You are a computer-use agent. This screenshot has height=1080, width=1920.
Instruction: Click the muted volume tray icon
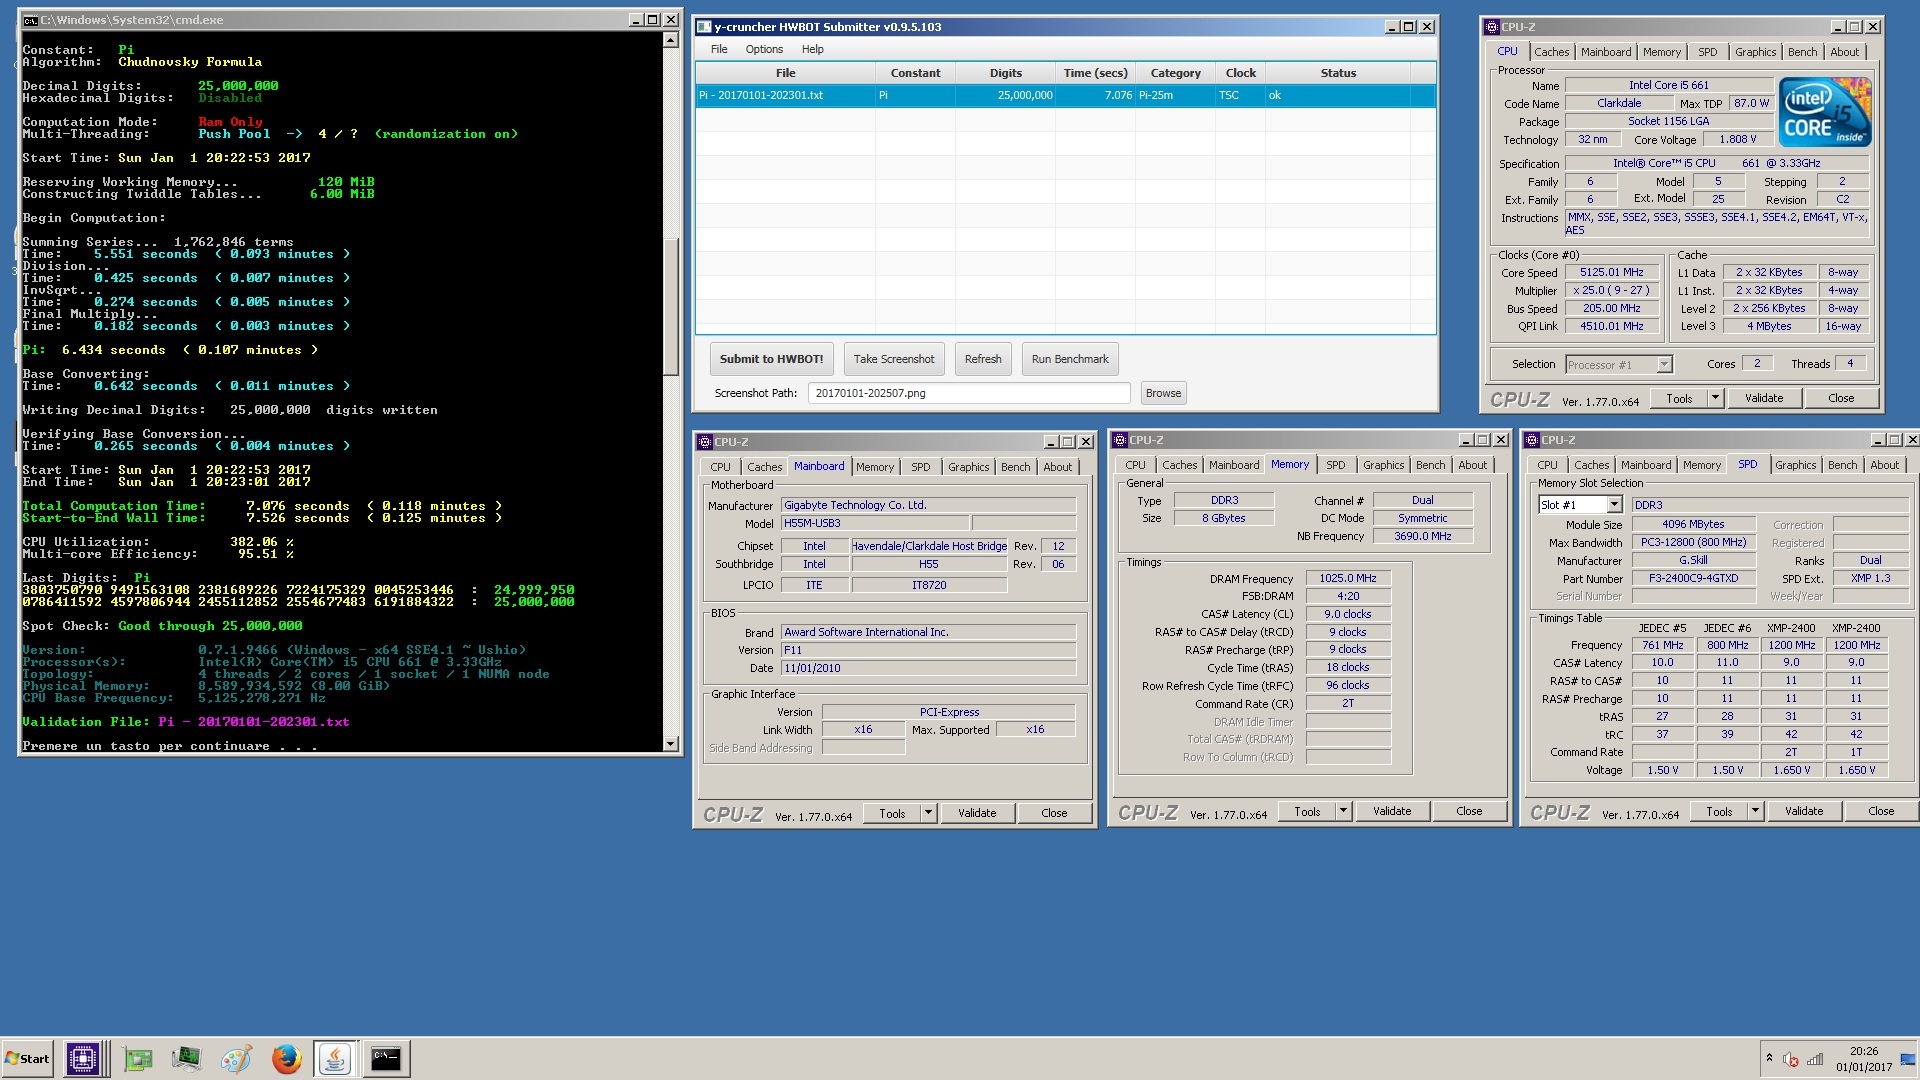(x=1791, y=1059)
